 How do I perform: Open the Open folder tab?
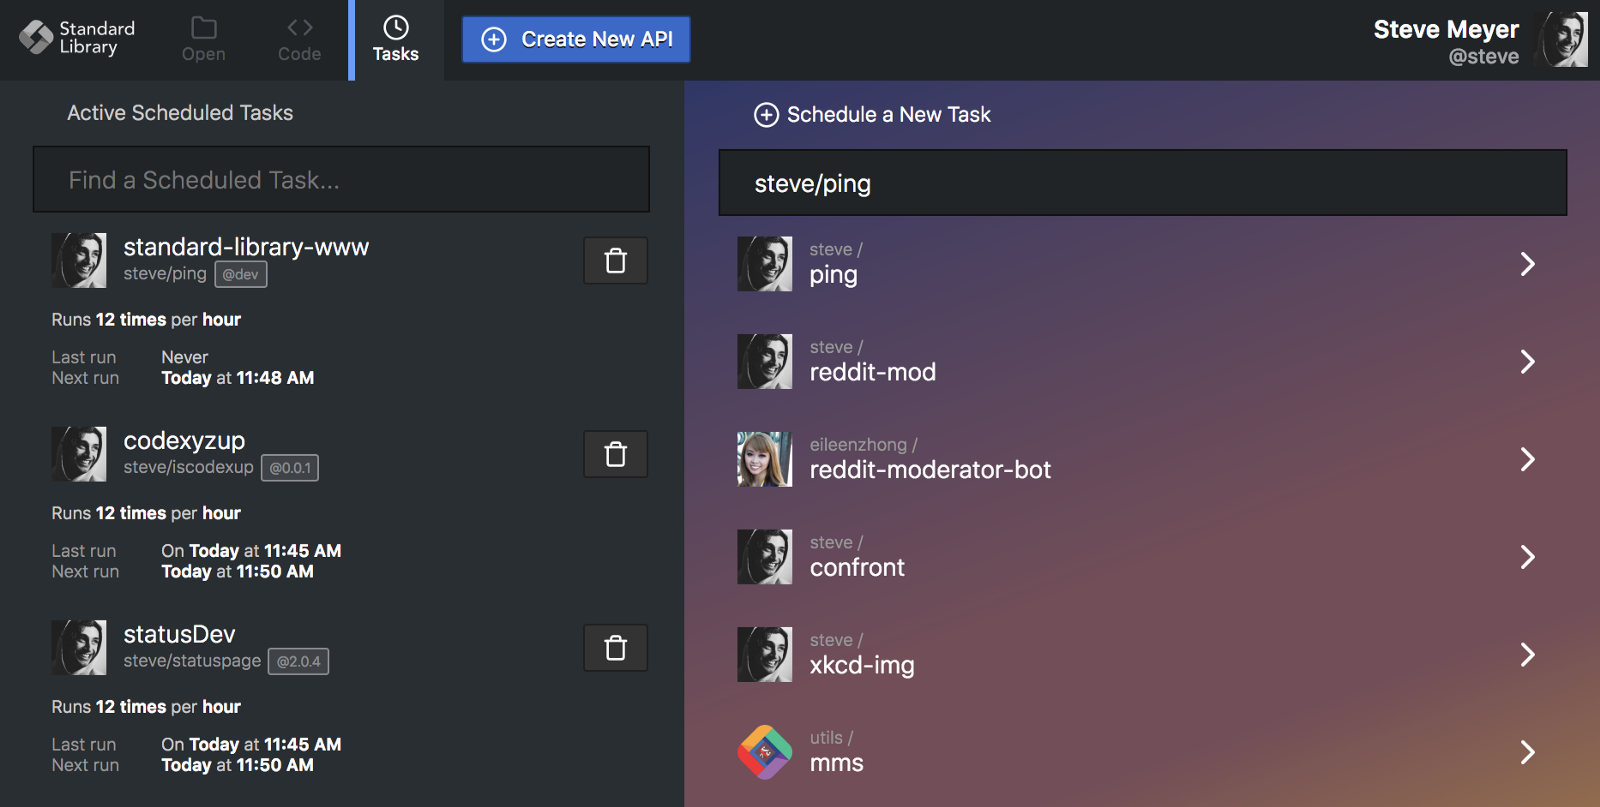pyautogui.click(x=204, y=40)
